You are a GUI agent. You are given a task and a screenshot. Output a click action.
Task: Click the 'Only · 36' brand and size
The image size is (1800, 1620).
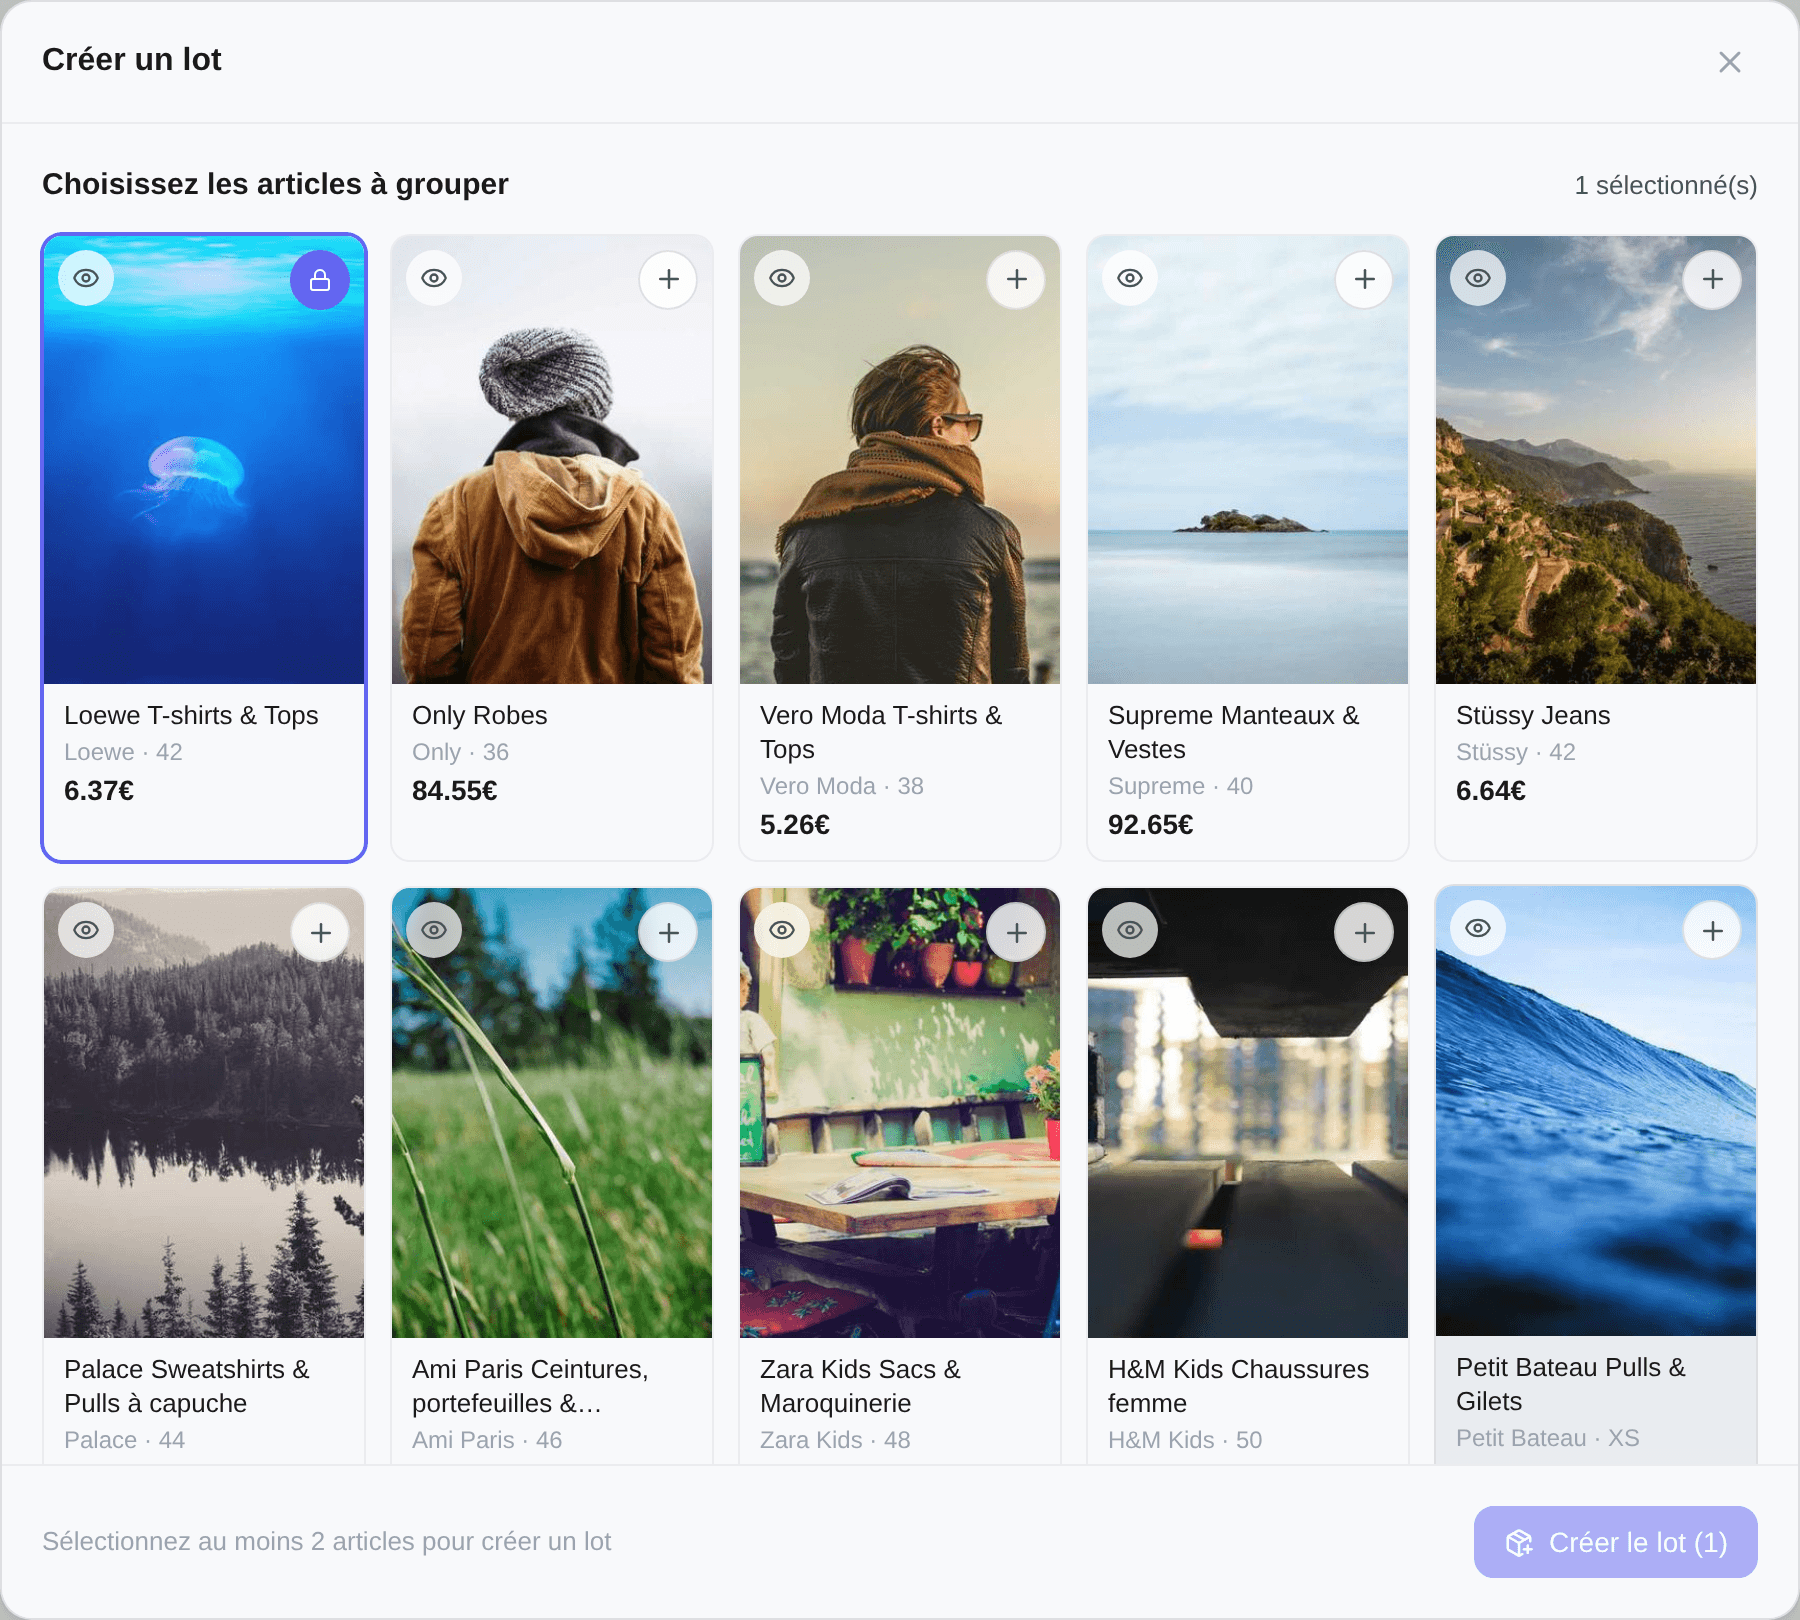[x=460, y=752]
